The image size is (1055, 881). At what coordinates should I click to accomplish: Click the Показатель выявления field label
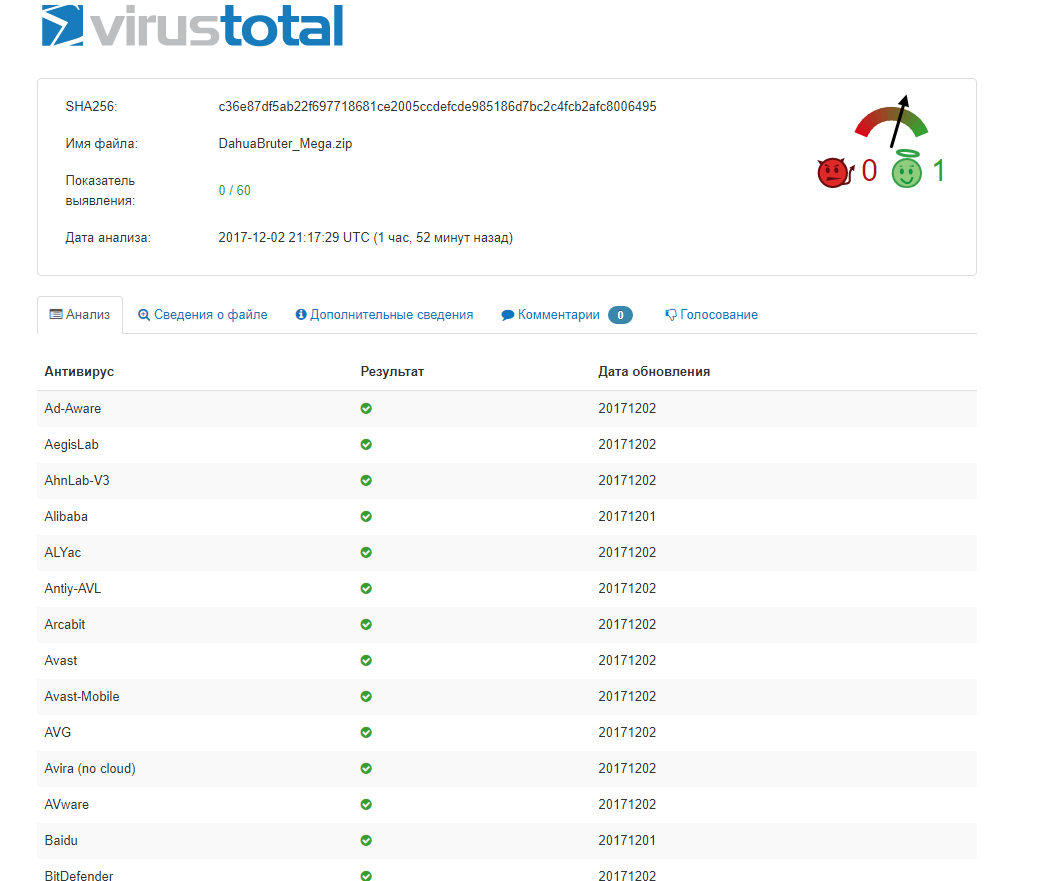tap(100, 190)
